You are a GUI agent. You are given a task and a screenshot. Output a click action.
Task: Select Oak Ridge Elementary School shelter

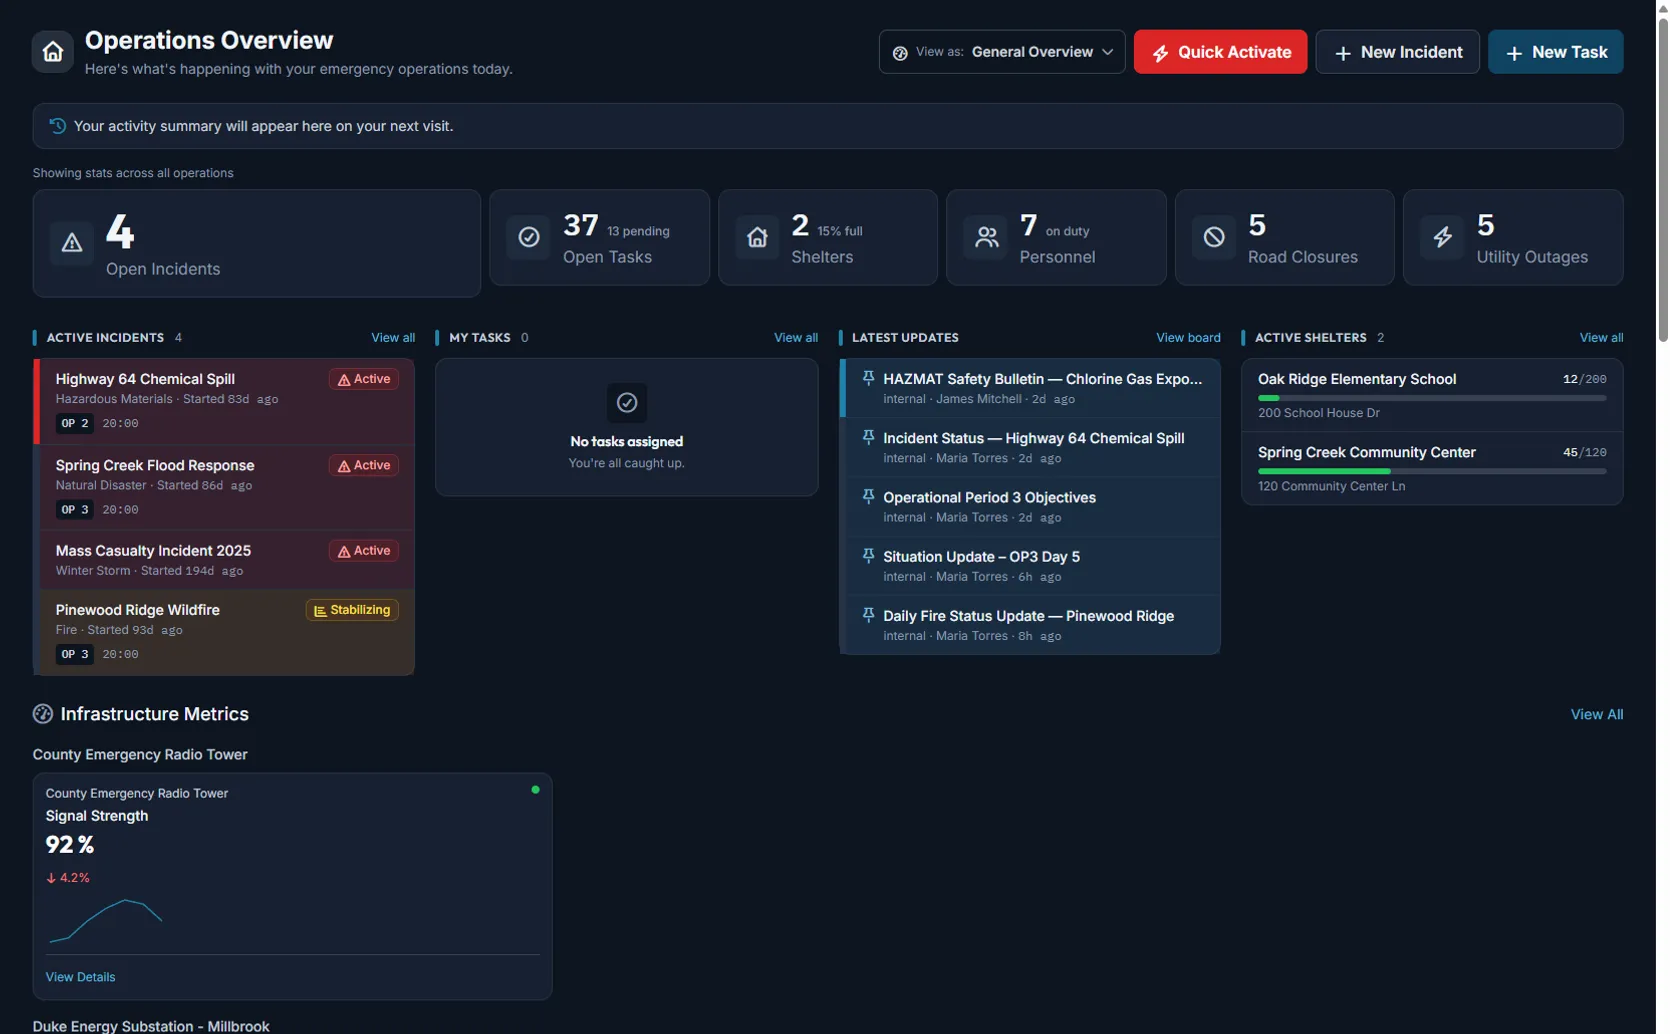point(1432,395)
